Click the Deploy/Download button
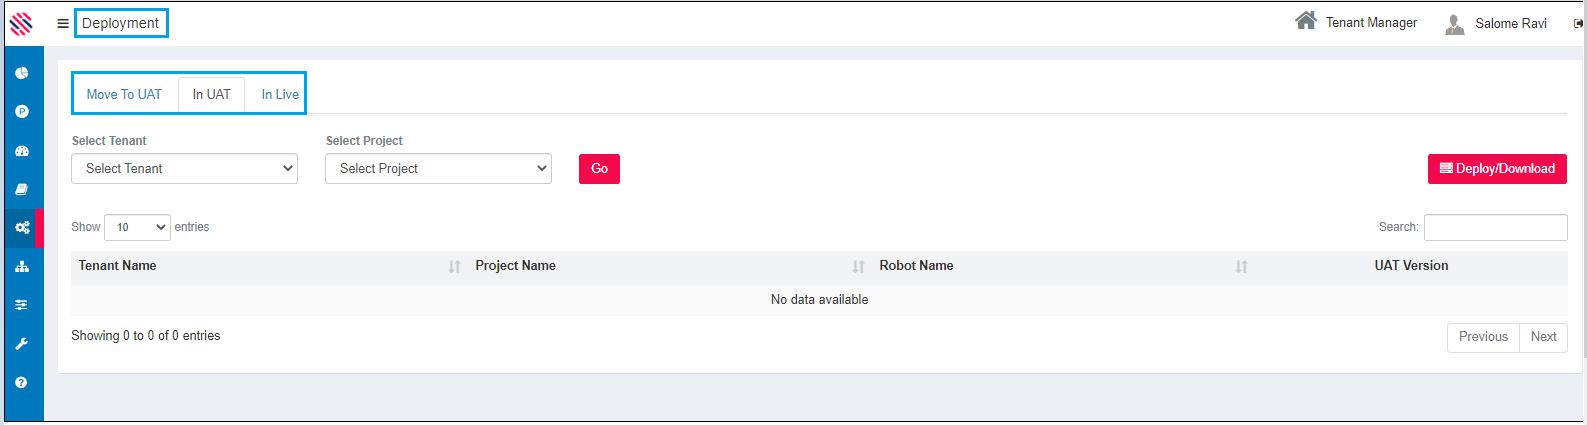Image resolution: width=1587 pixels, height=425 pixels. click(1496, 169)
